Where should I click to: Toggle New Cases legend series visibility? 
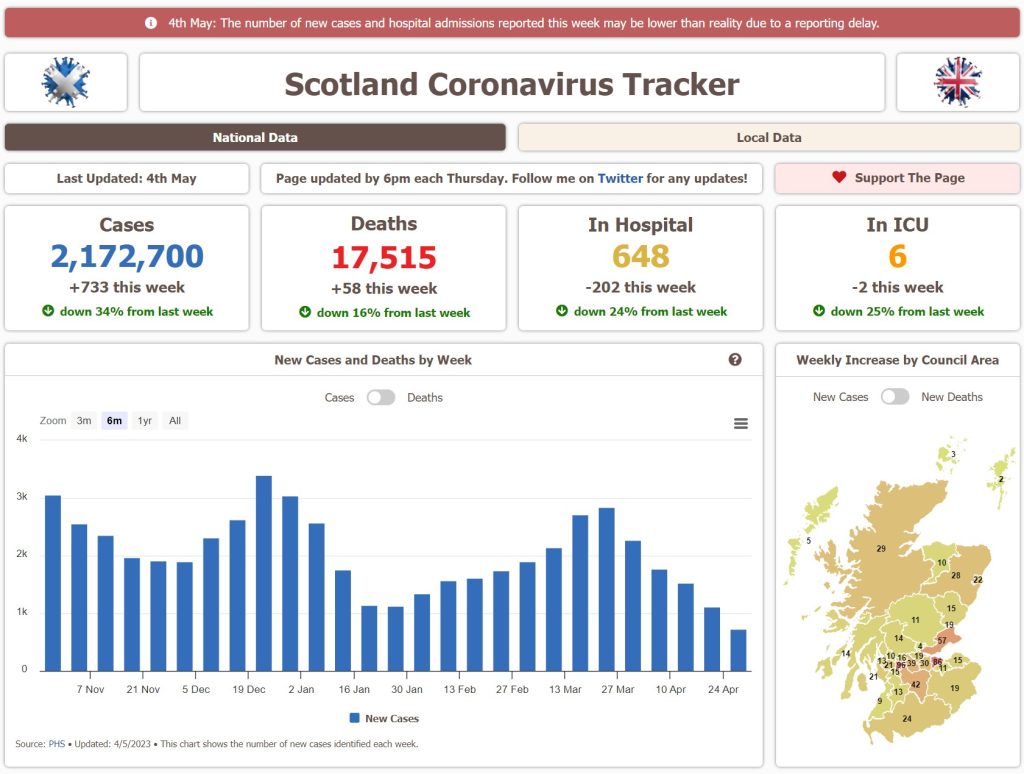[384, 718]
